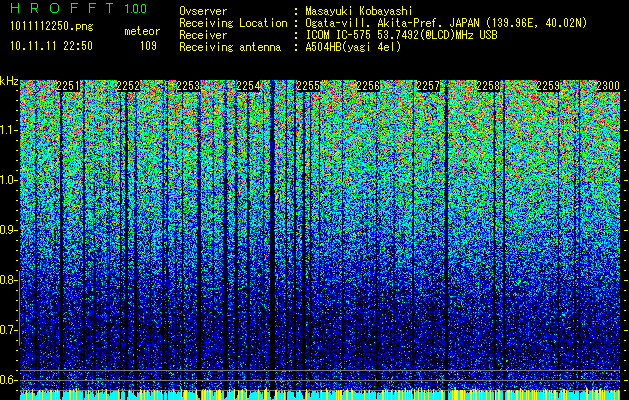629x400 pixels.
Task: Click the 1.1 kHz axis label
Action: tap(8, 130)
